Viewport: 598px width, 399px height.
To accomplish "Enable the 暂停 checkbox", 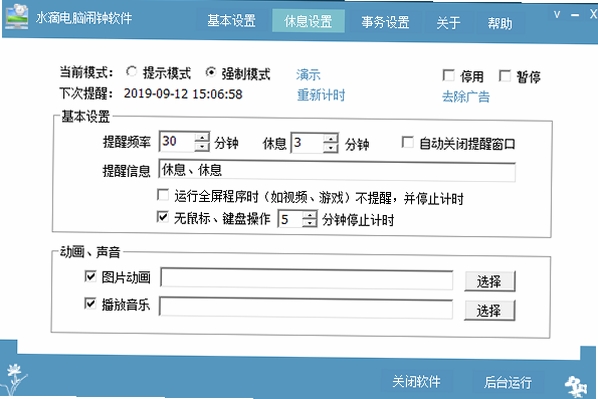I will point(505,76).
